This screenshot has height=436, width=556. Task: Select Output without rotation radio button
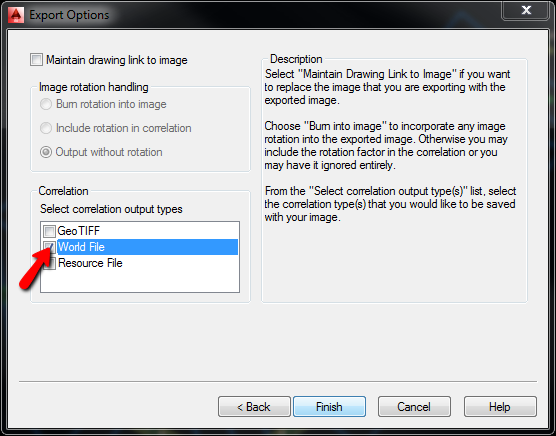(x=46, y=152)
